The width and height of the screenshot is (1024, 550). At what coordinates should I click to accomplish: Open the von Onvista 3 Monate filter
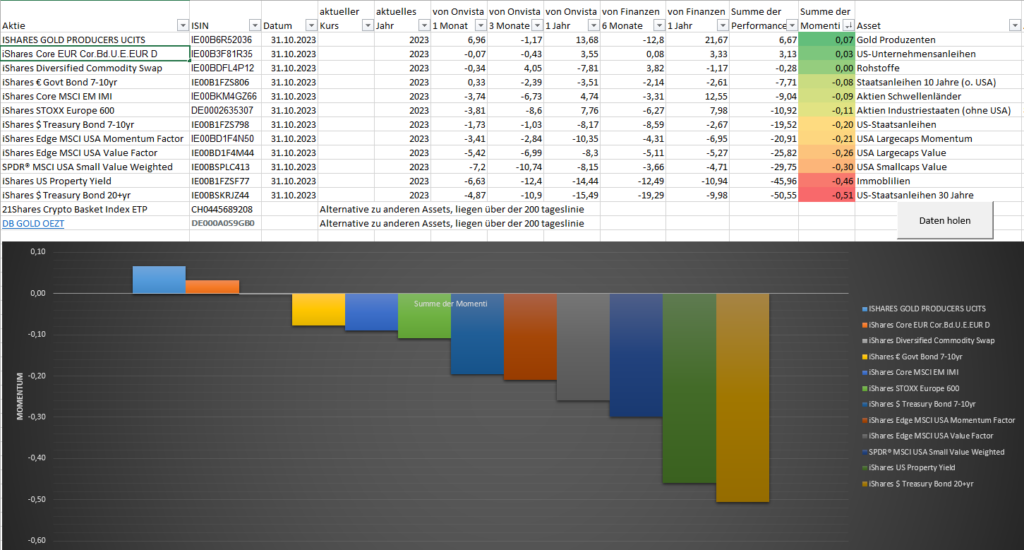pos(537,25)
